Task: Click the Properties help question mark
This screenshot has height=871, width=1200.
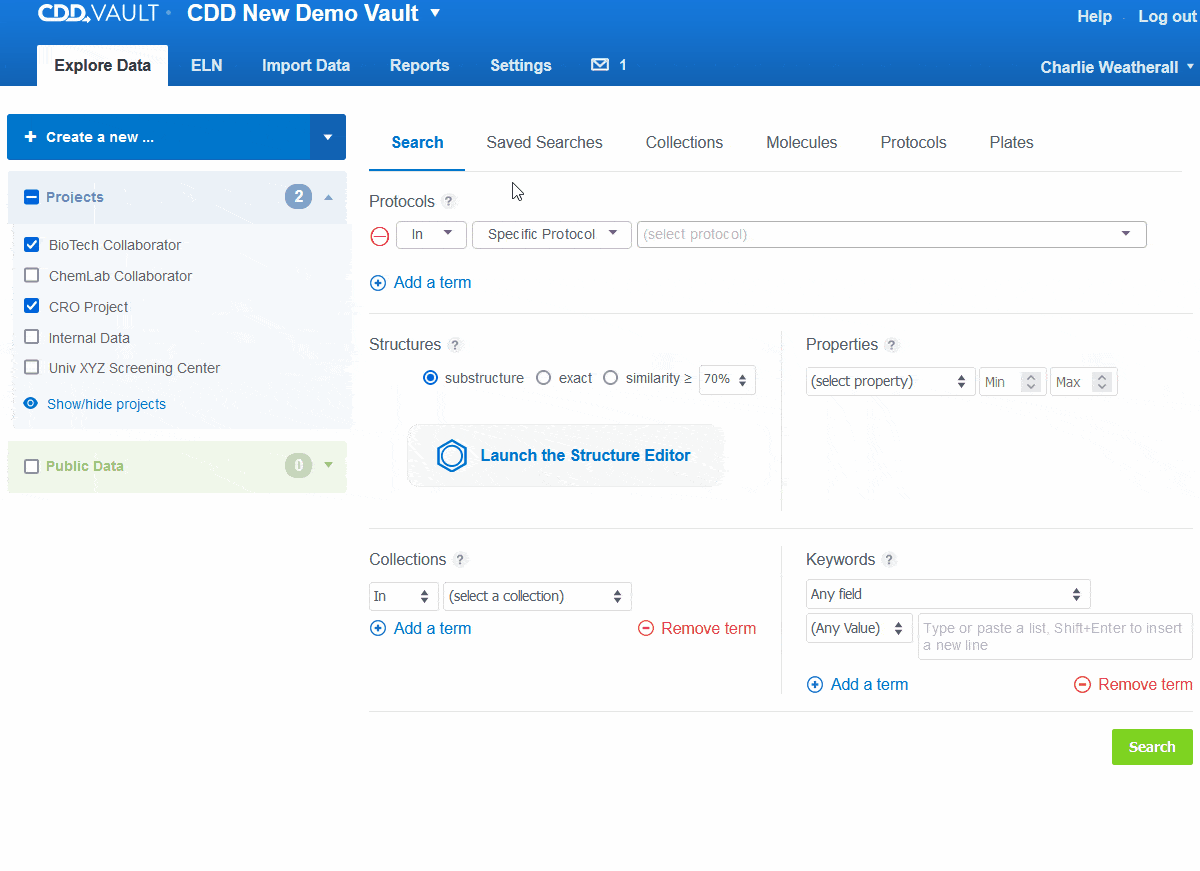Action: click(x=892, y=345)
